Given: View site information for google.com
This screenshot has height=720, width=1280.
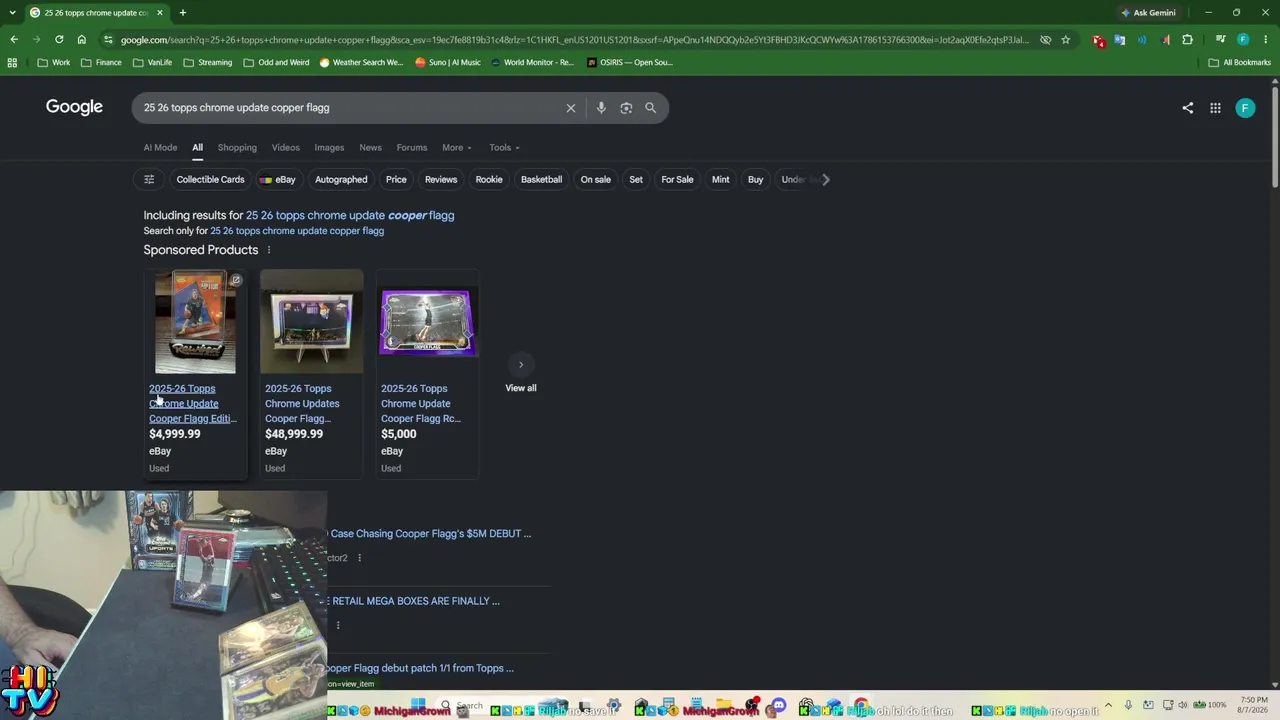Looking at the screenshot, I should pos(108,40).
